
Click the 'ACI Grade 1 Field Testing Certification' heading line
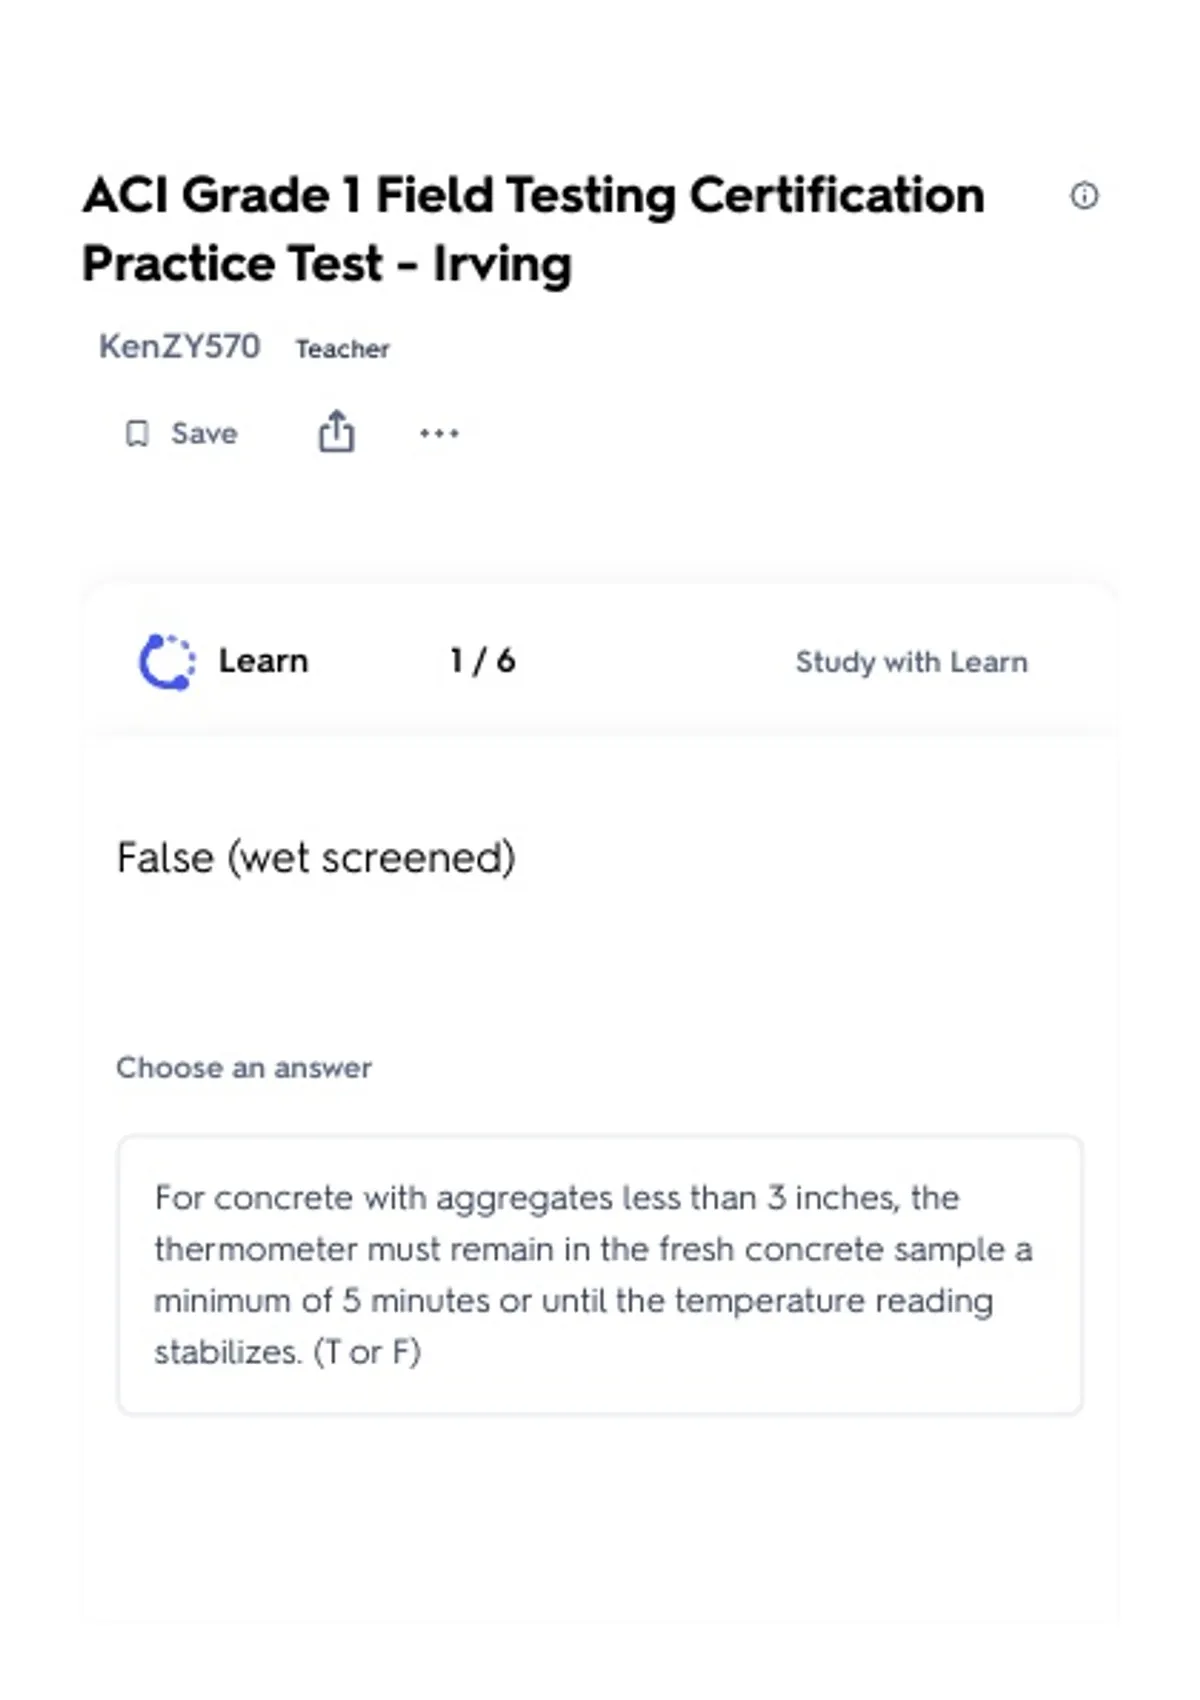(533, 195)
